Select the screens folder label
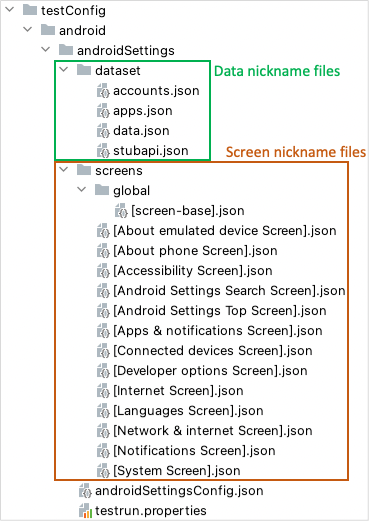 pyautogui.click(x=119, y=170)
